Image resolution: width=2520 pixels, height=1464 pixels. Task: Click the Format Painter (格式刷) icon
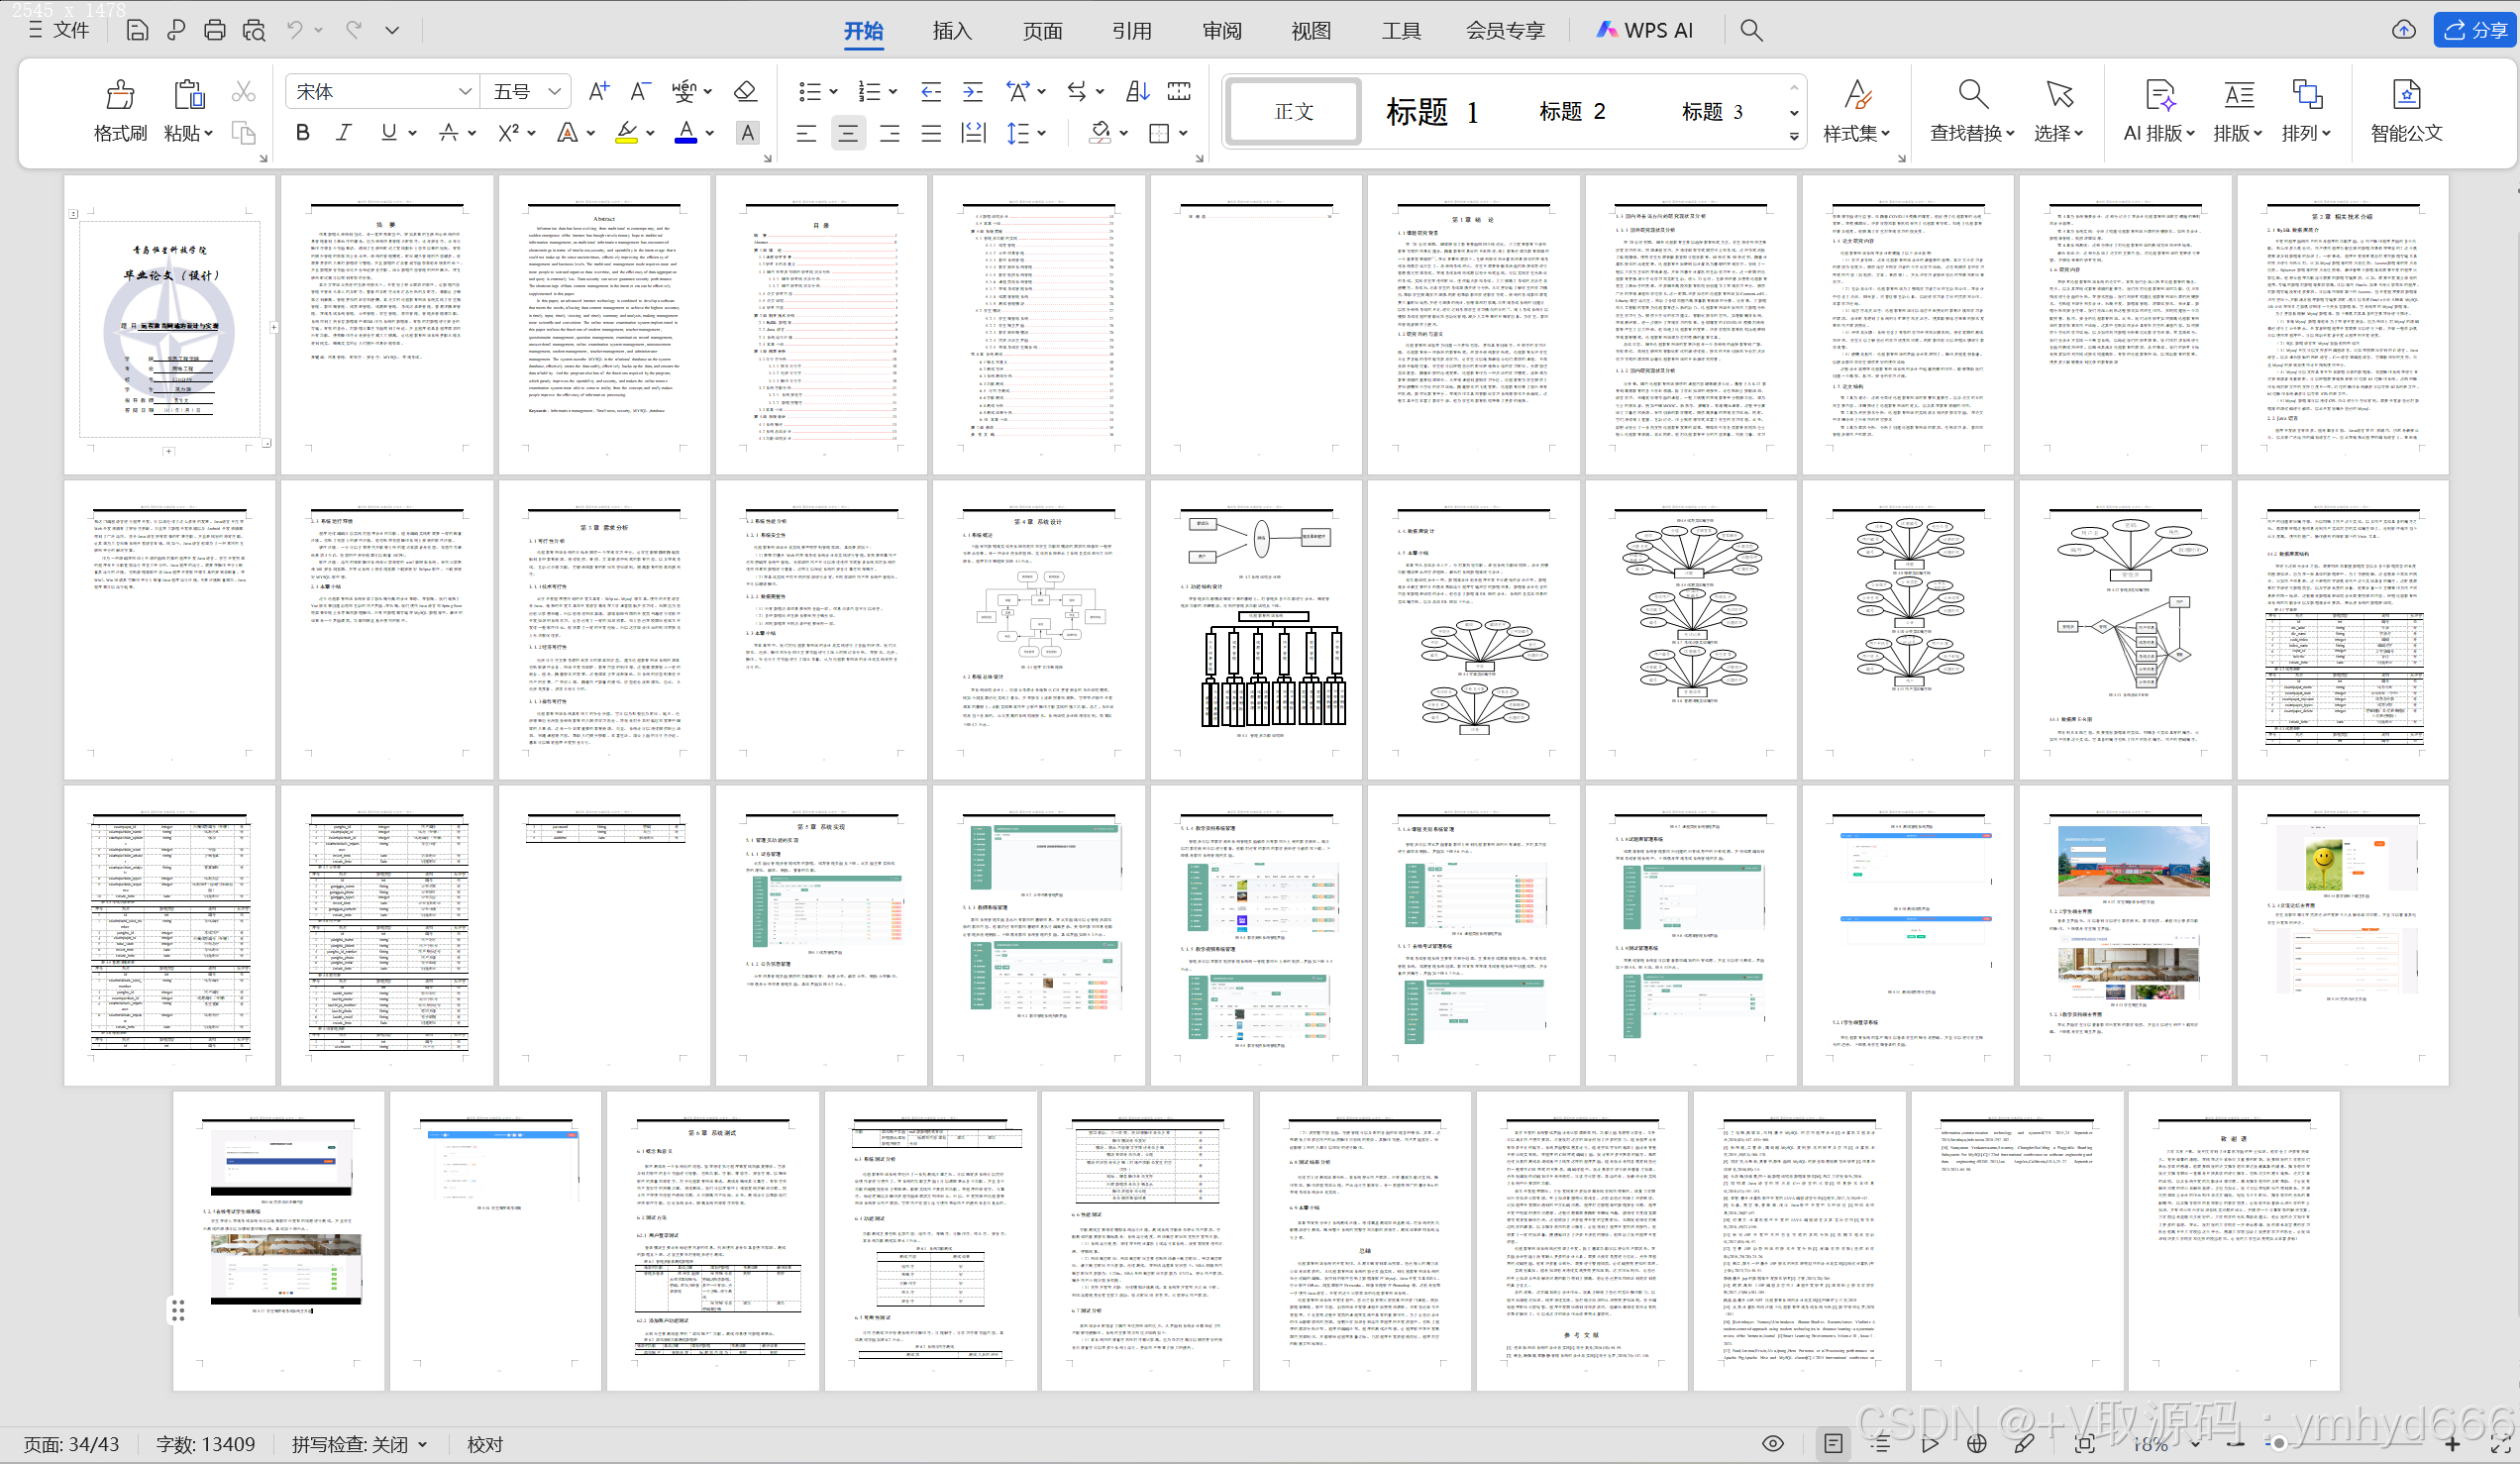pyautogui.click(x=120, y=96)
